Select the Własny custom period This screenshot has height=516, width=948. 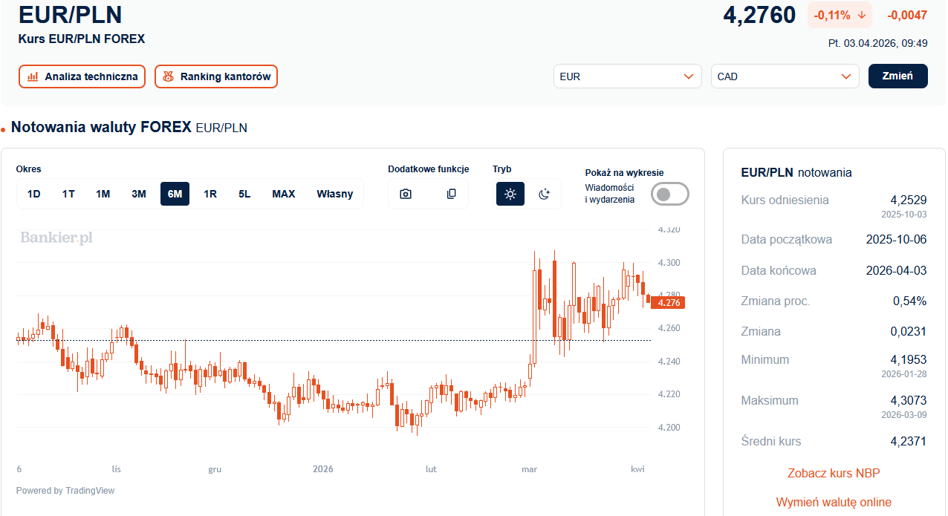[335, 194]
